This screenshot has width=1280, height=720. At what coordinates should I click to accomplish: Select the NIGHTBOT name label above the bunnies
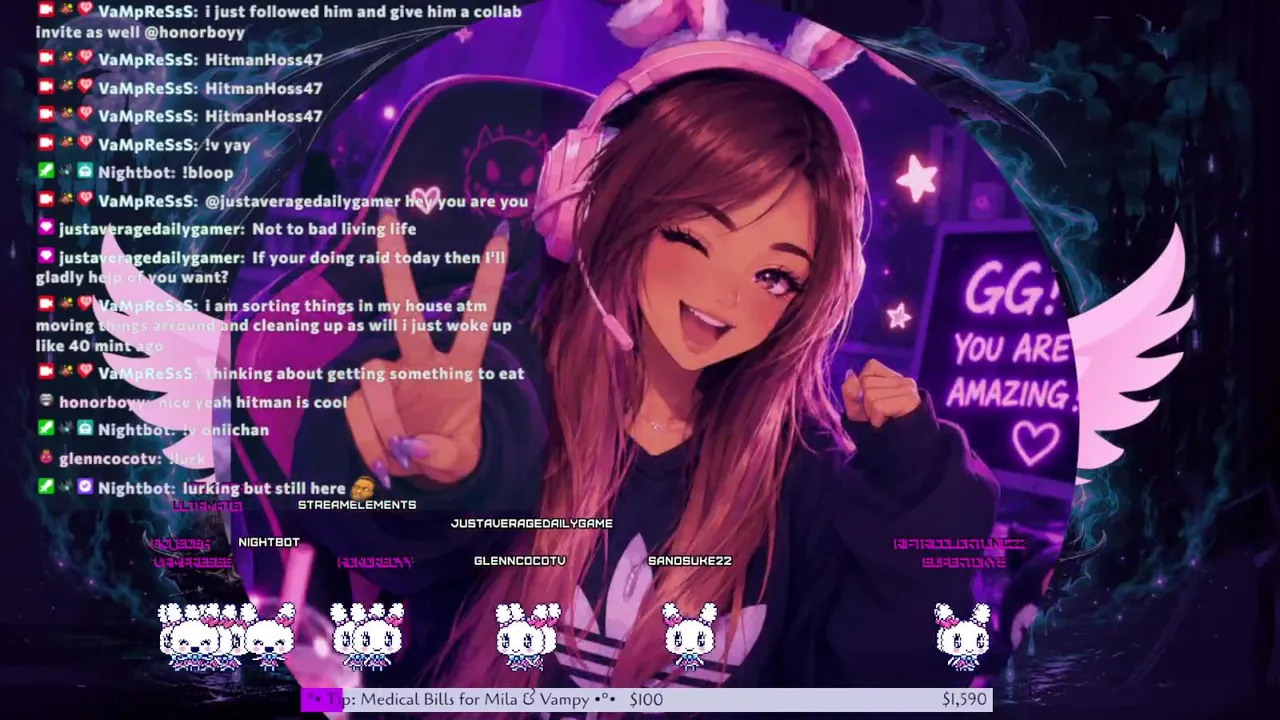[269, 542]
